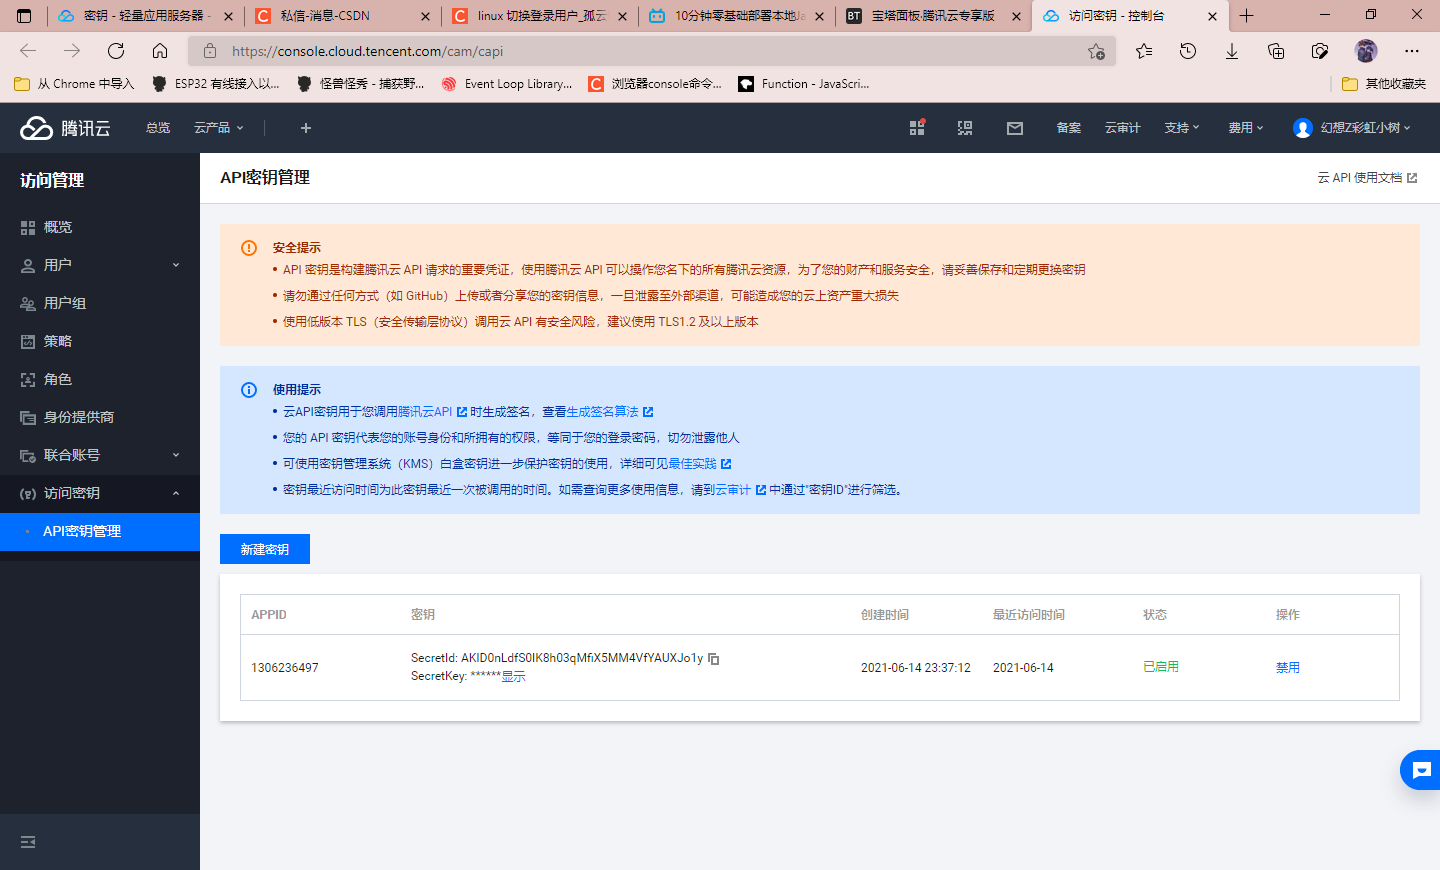Click the browser refresh icon
The image size is (1440, 870).
pos(116,51)
